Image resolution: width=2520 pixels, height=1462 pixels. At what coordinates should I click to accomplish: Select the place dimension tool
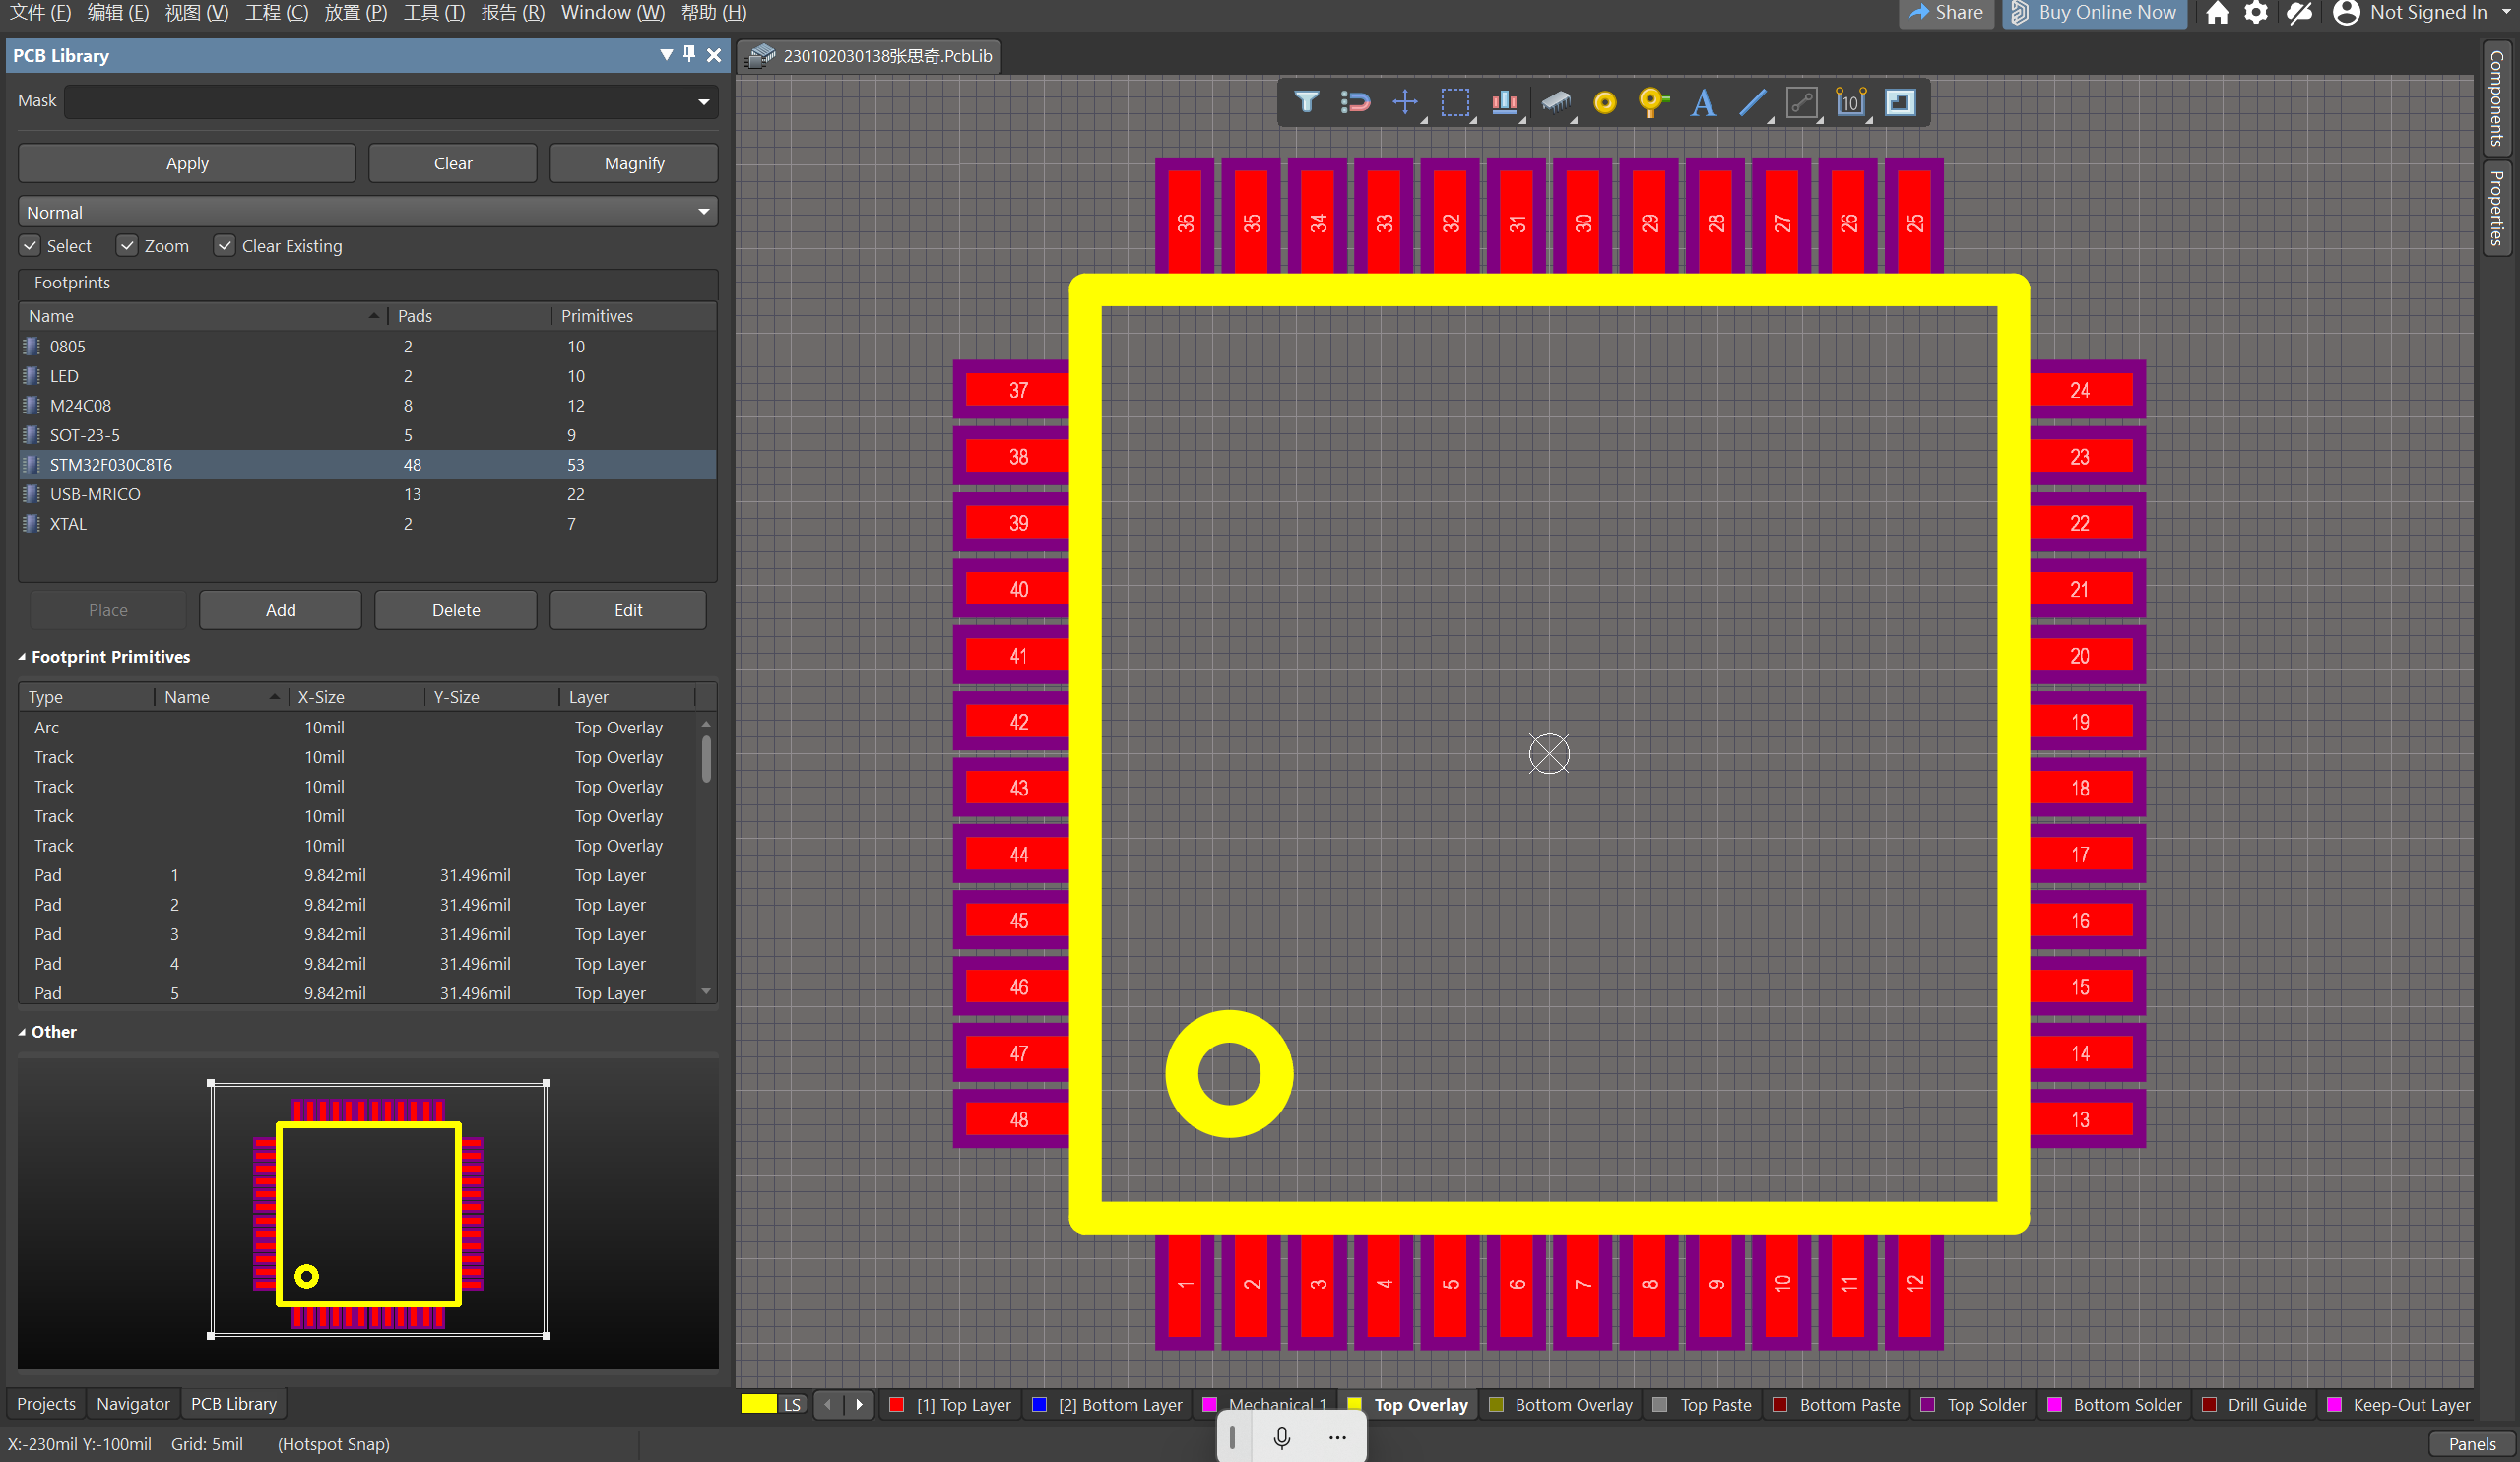click(1850, 102)
